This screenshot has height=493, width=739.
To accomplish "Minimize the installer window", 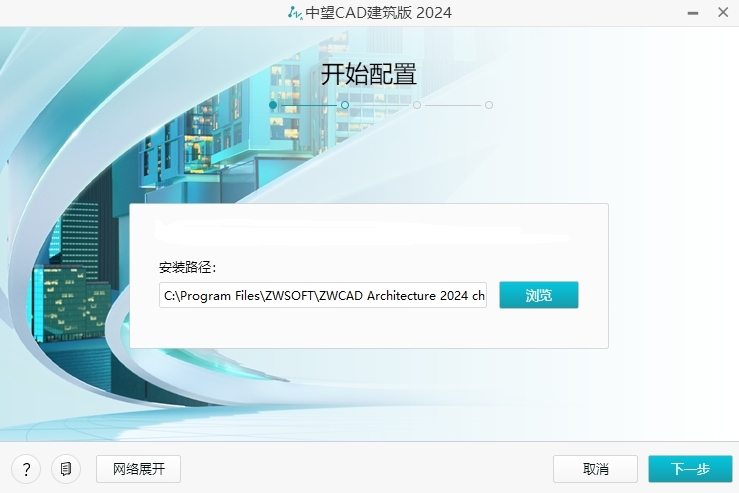I will pyautogui.click(x=693, y=13).
